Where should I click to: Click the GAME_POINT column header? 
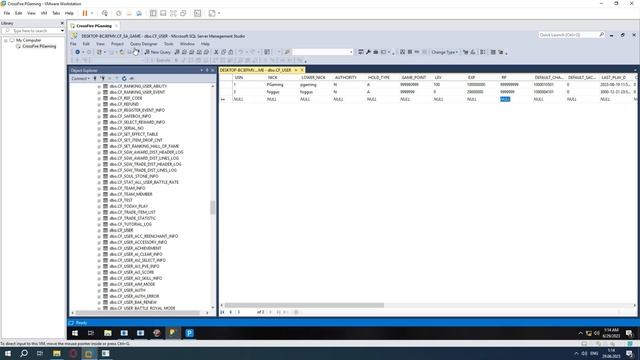pyautogui.click(x=413, y=78)
